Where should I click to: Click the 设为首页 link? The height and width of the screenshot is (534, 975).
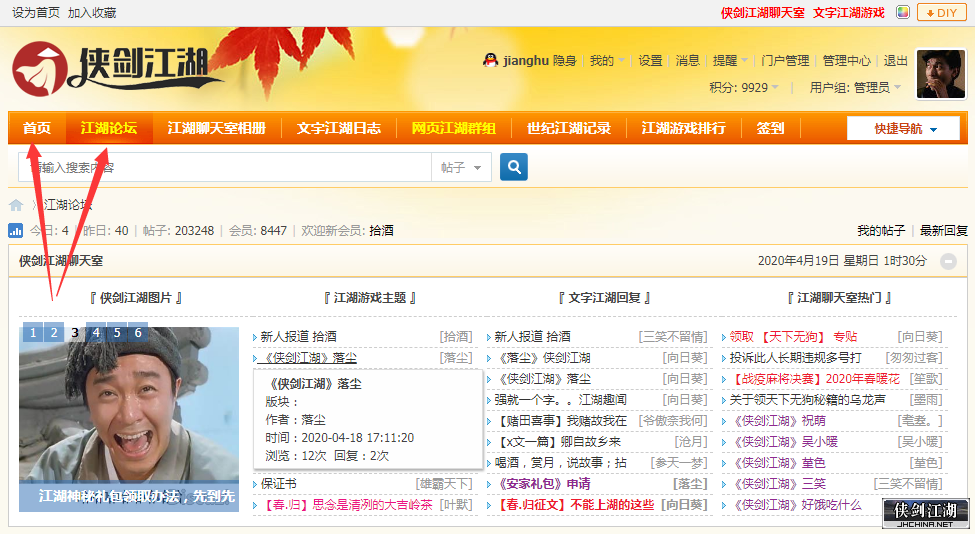tap(36, 12)
